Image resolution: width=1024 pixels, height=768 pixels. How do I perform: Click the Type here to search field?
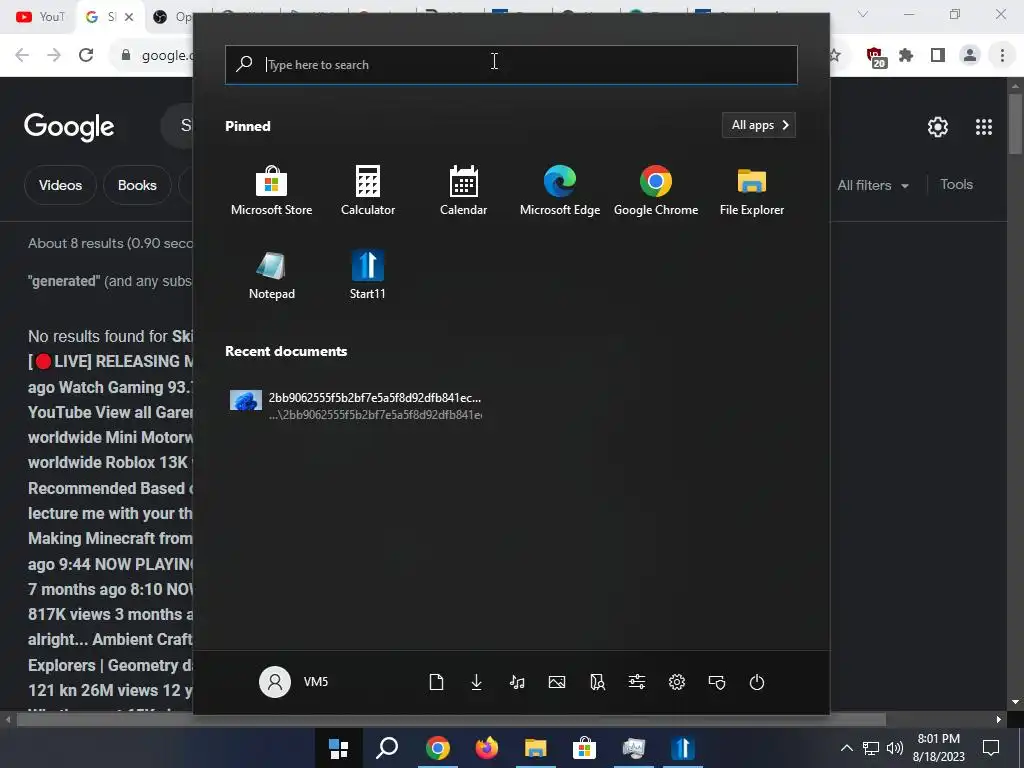[511, 65]
